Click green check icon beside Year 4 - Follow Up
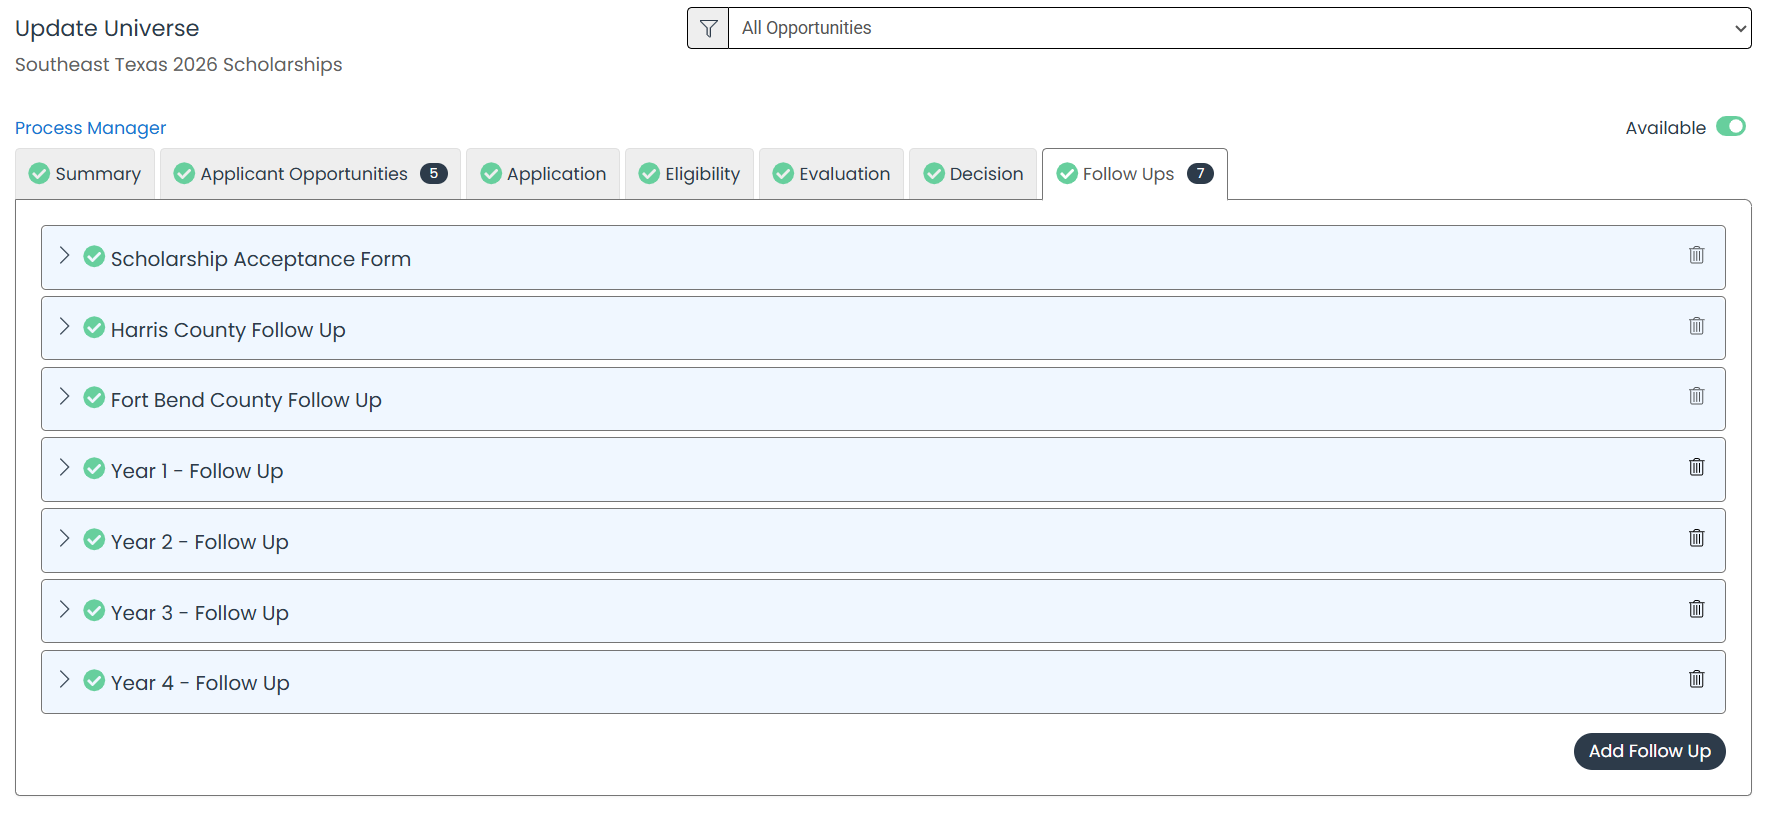 tap(94, 681)
